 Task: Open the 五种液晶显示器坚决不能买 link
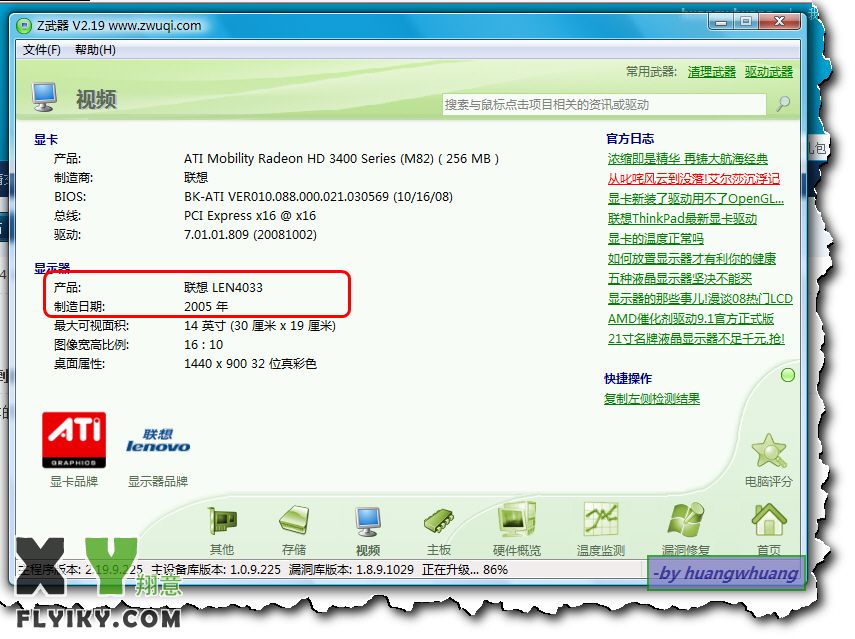(x=679, y=279)
